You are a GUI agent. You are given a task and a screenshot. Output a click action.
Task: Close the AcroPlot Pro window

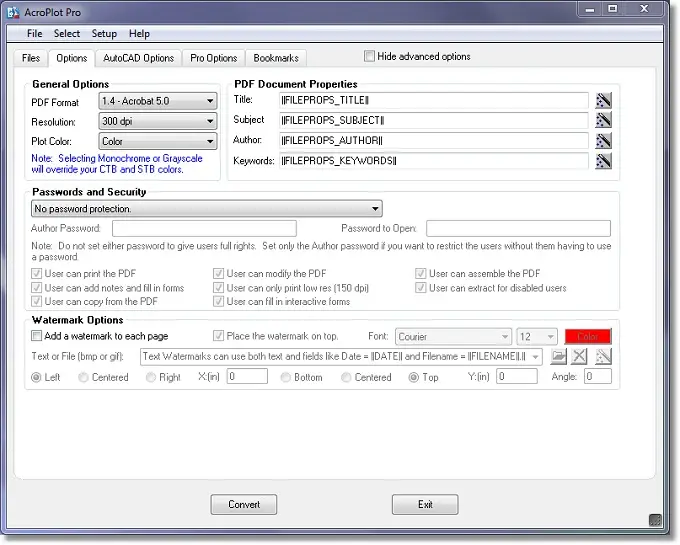[644, 9]
